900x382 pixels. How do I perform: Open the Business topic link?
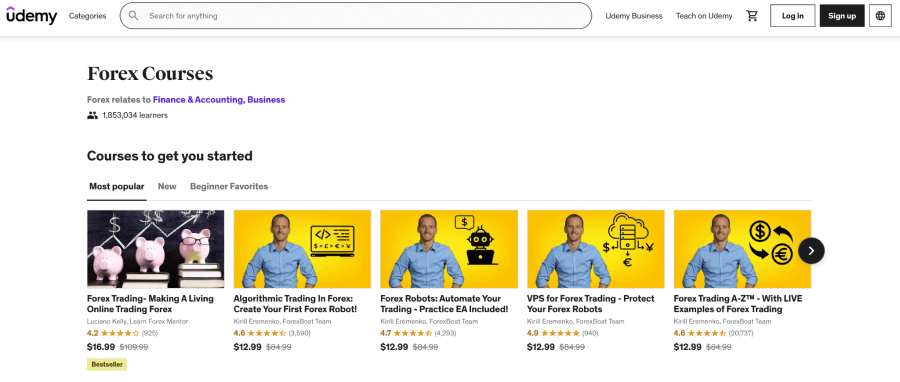(x=266, y=100)
